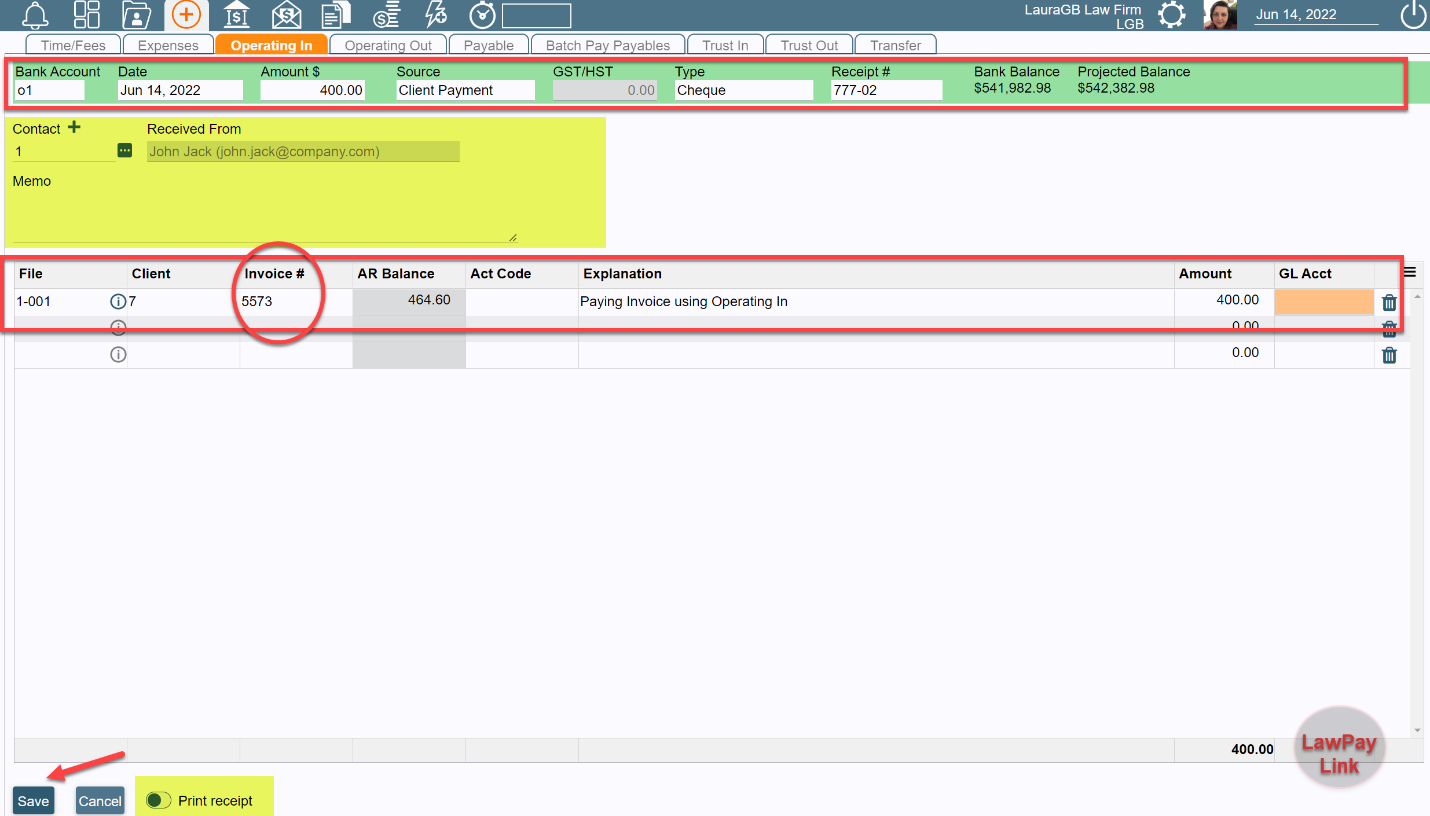Delete the first row with the trash icon
The height and width of the screenshot is (816, 1430).
(1388, 301)
